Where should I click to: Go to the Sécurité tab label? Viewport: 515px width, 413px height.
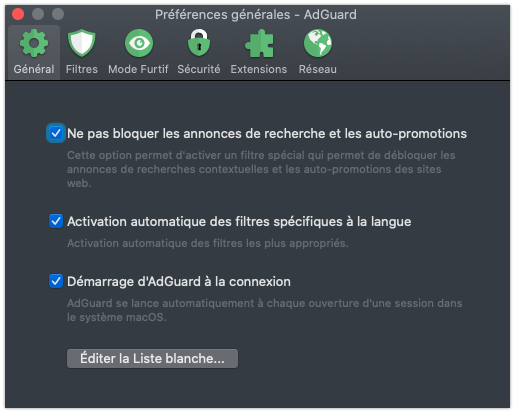(x=199, y=69)
